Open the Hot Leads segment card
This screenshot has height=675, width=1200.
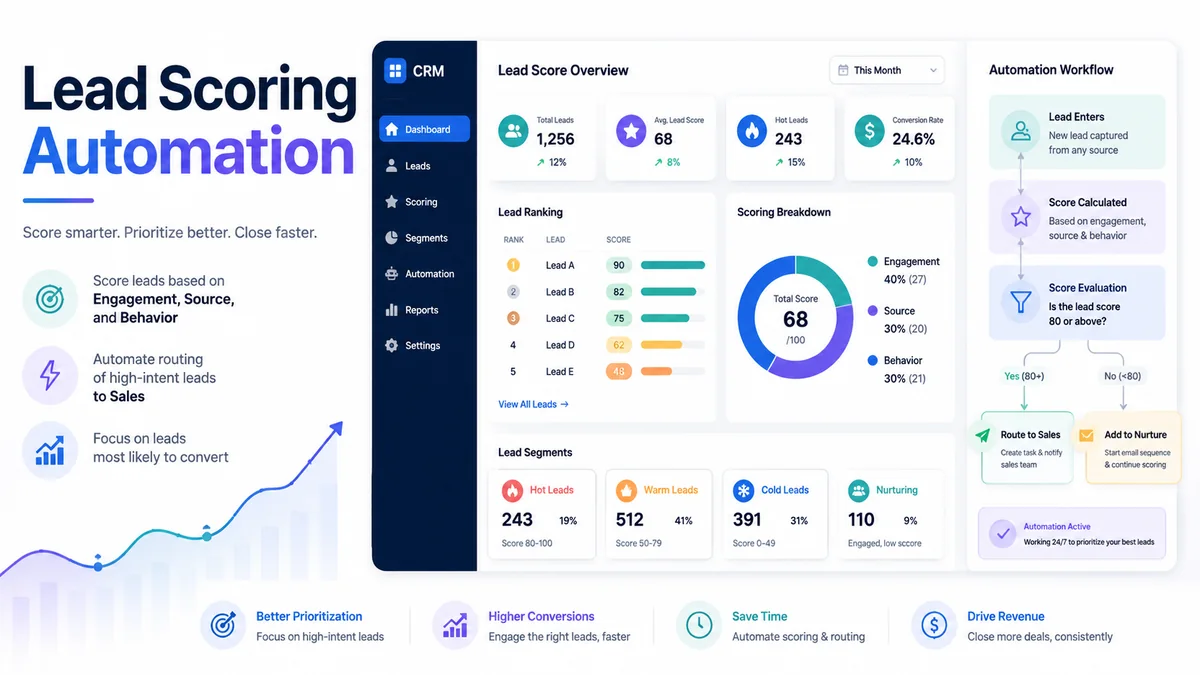[543, 514]
